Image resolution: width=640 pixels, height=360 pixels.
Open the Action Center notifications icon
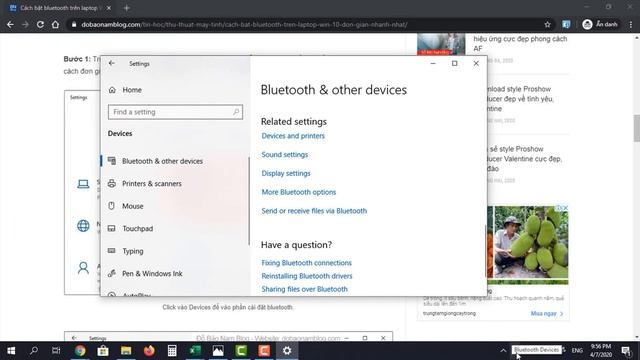(x=626, y=351)
